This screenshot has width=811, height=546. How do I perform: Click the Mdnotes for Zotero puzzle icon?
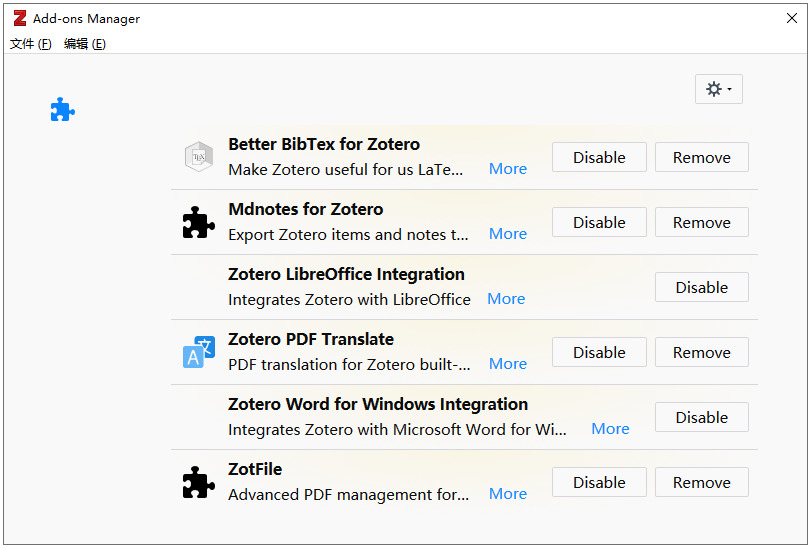coord(199,222)
